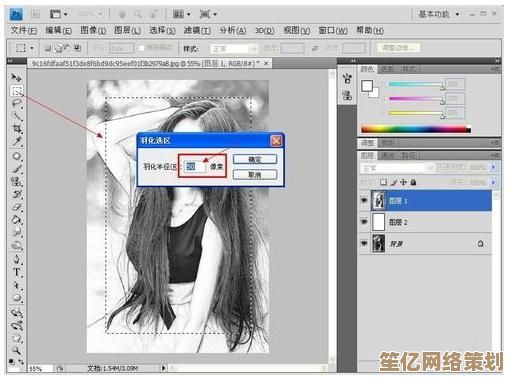Select the 3D Orbit tool

coord(17,325)
